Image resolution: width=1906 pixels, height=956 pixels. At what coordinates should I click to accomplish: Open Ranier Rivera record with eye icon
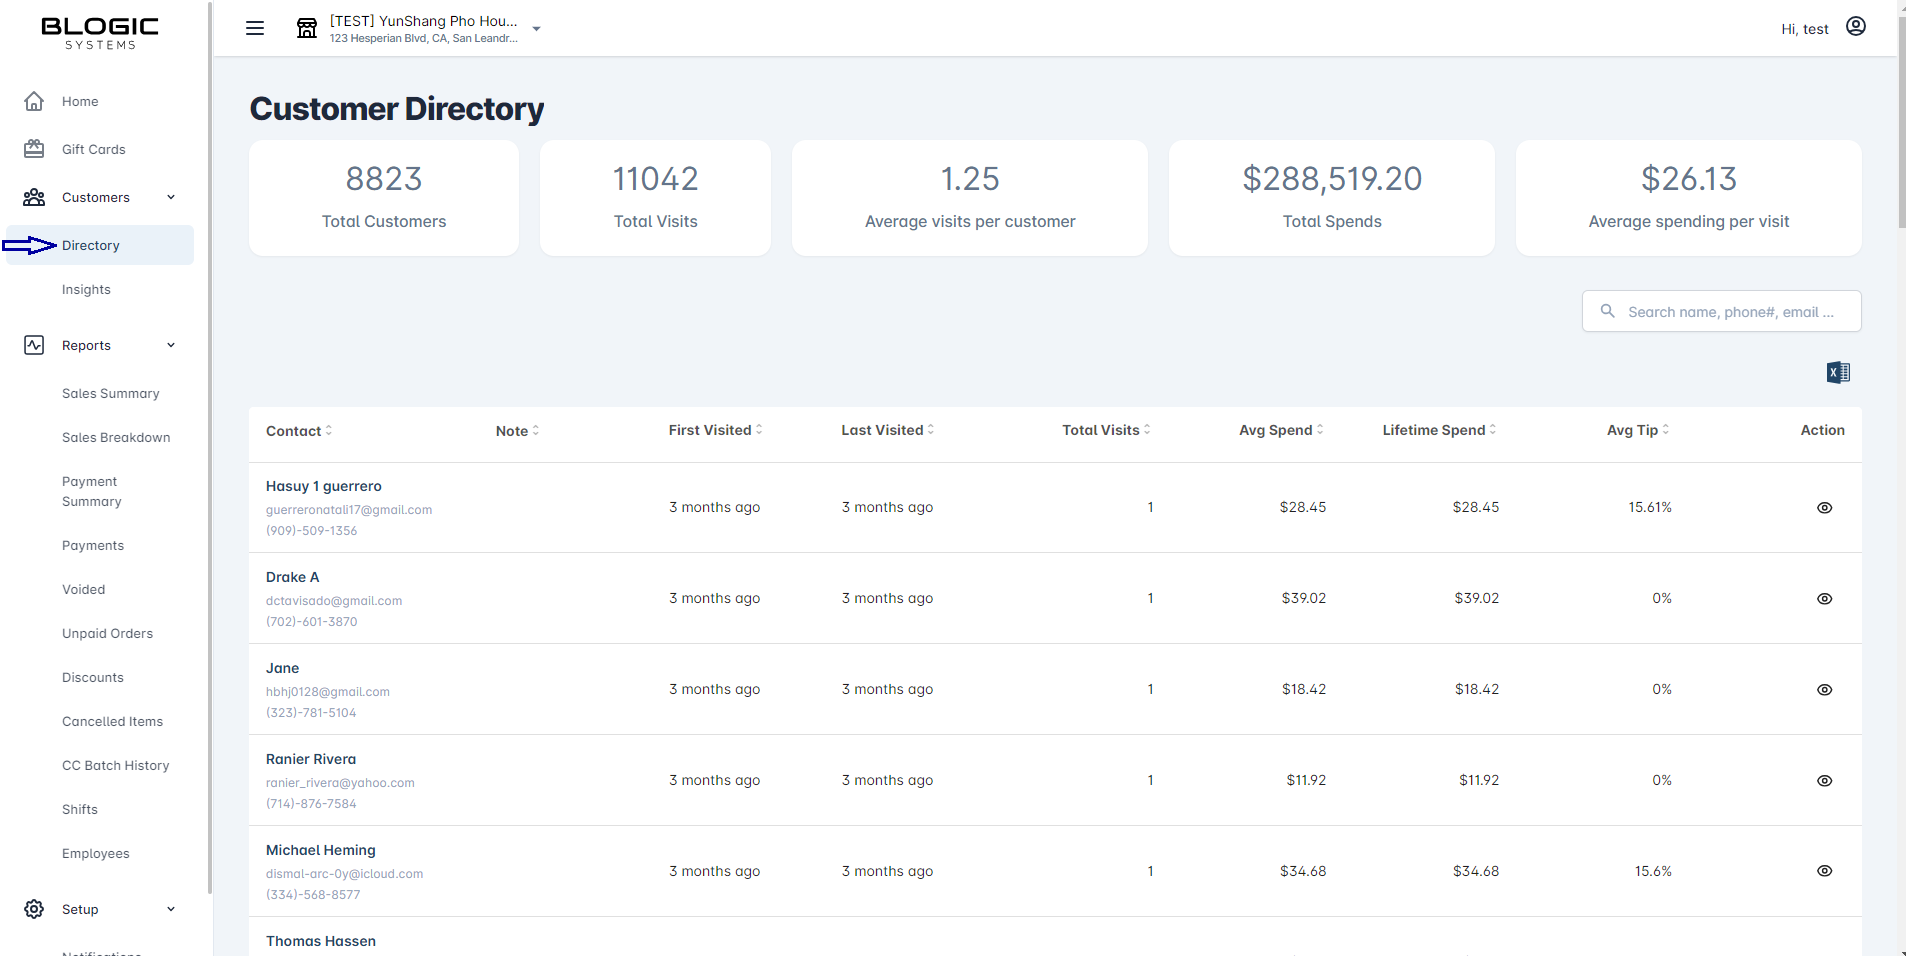click(x=1824, y=781)
